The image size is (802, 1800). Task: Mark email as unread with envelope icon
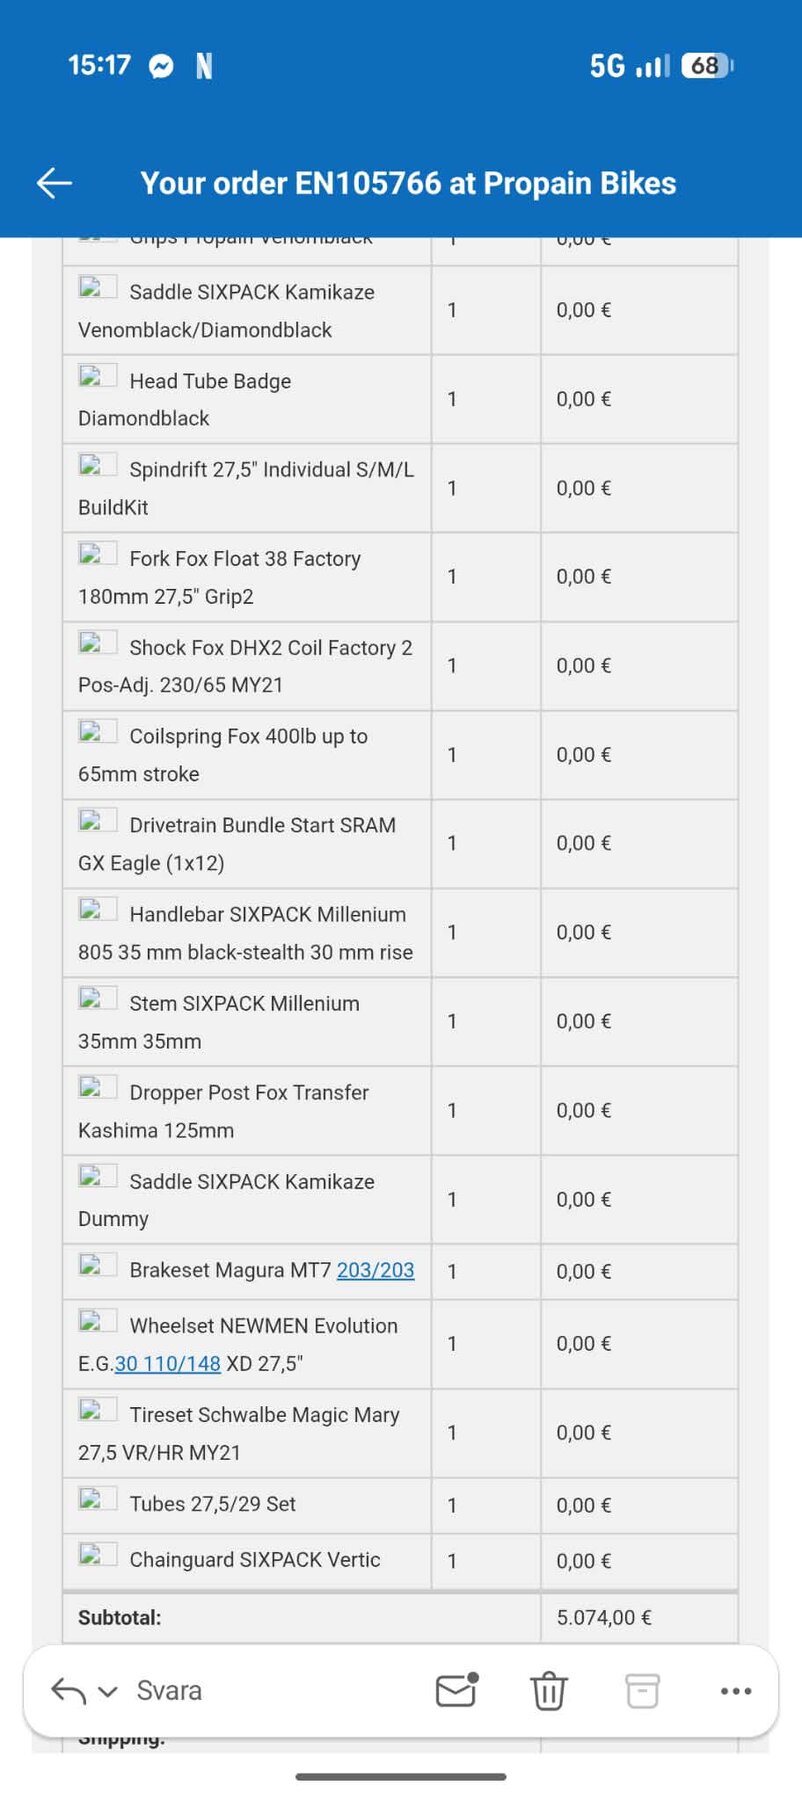click(457, 1689)
